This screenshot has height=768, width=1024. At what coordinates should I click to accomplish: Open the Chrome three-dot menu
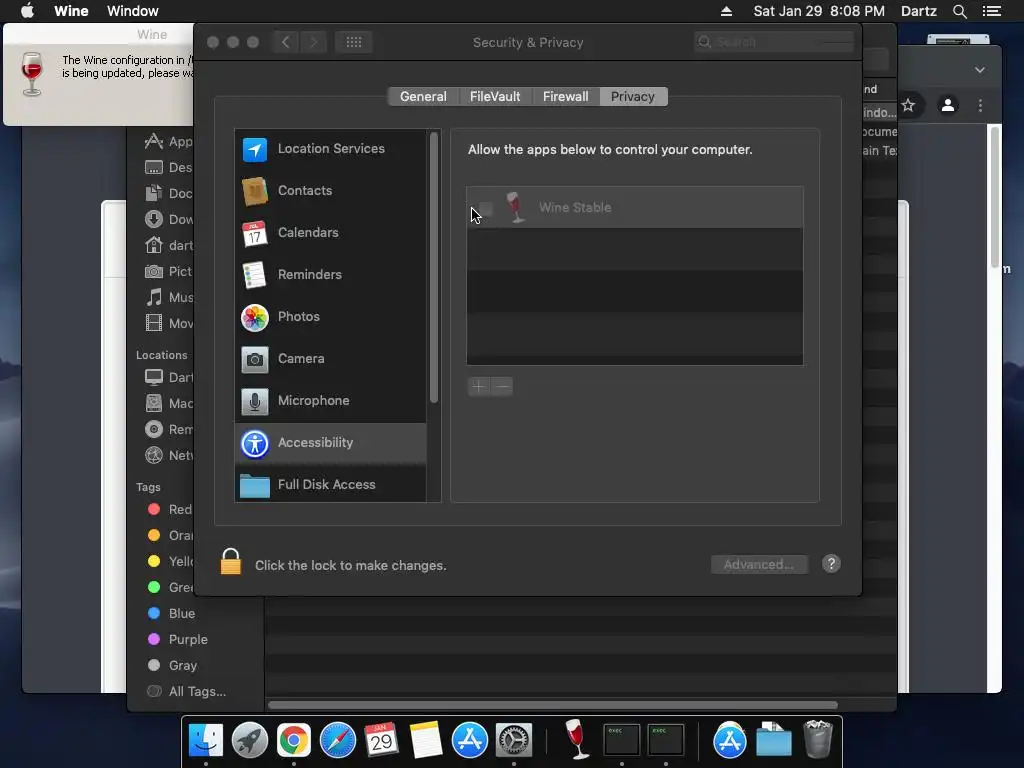click(x=980, y=105)
